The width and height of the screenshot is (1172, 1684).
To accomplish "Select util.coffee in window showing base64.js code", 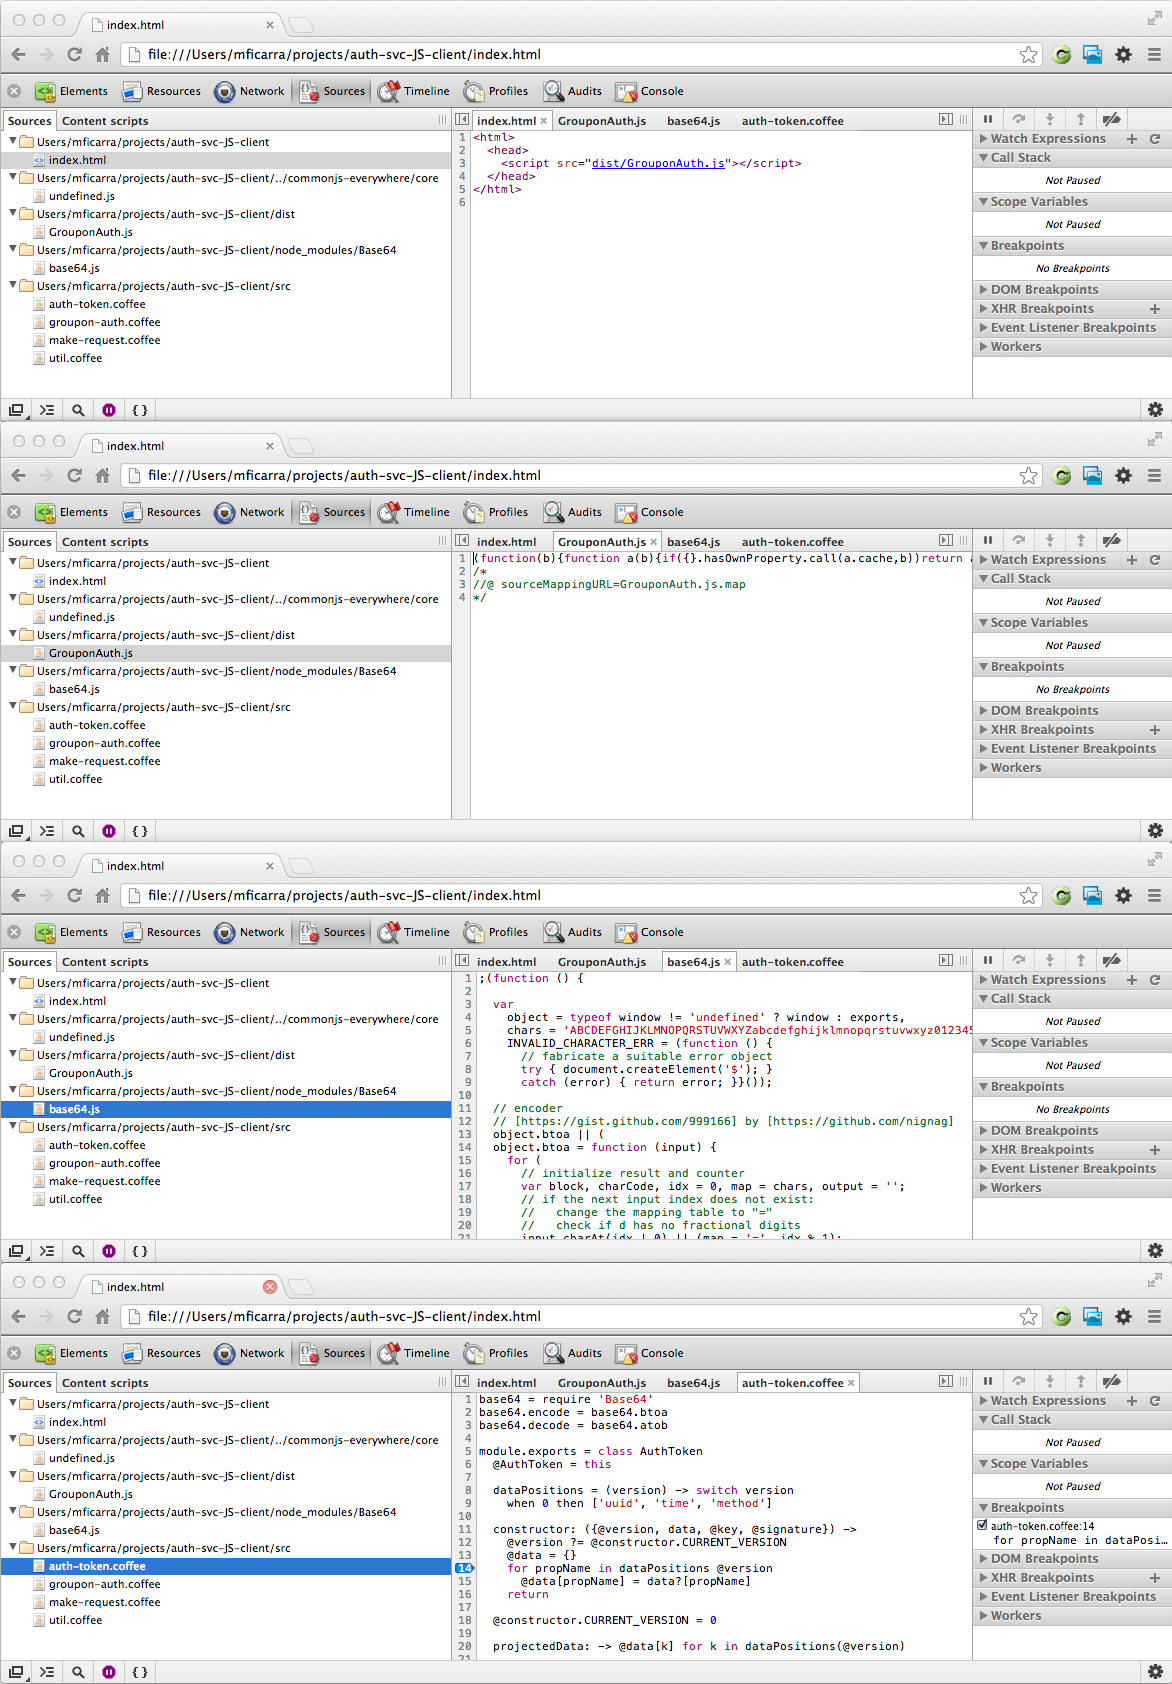I will tap(75, 1199).
